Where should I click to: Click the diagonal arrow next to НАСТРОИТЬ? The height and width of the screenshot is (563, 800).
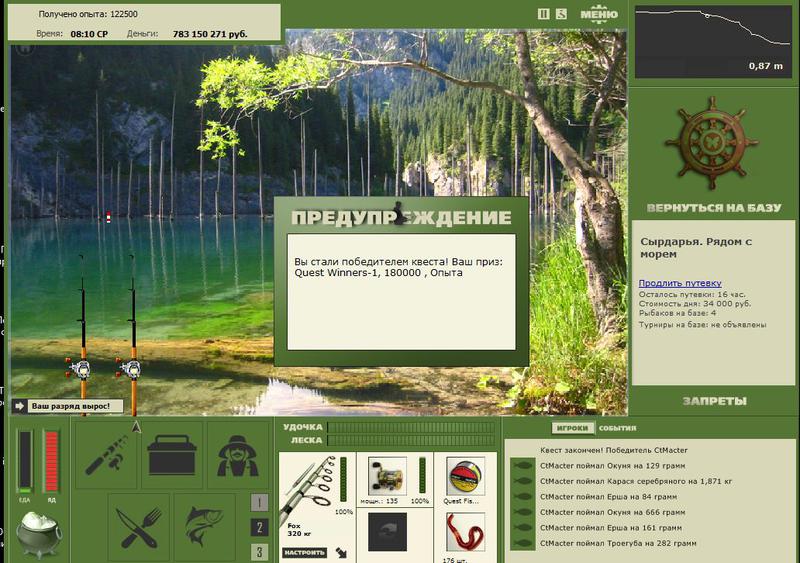[x=341, y=553]
